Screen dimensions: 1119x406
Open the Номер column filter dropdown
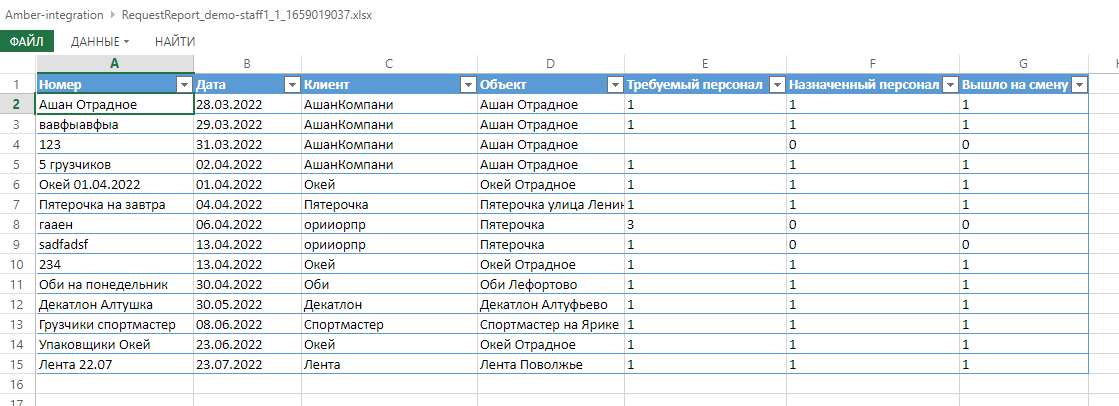tap(184, 85)
